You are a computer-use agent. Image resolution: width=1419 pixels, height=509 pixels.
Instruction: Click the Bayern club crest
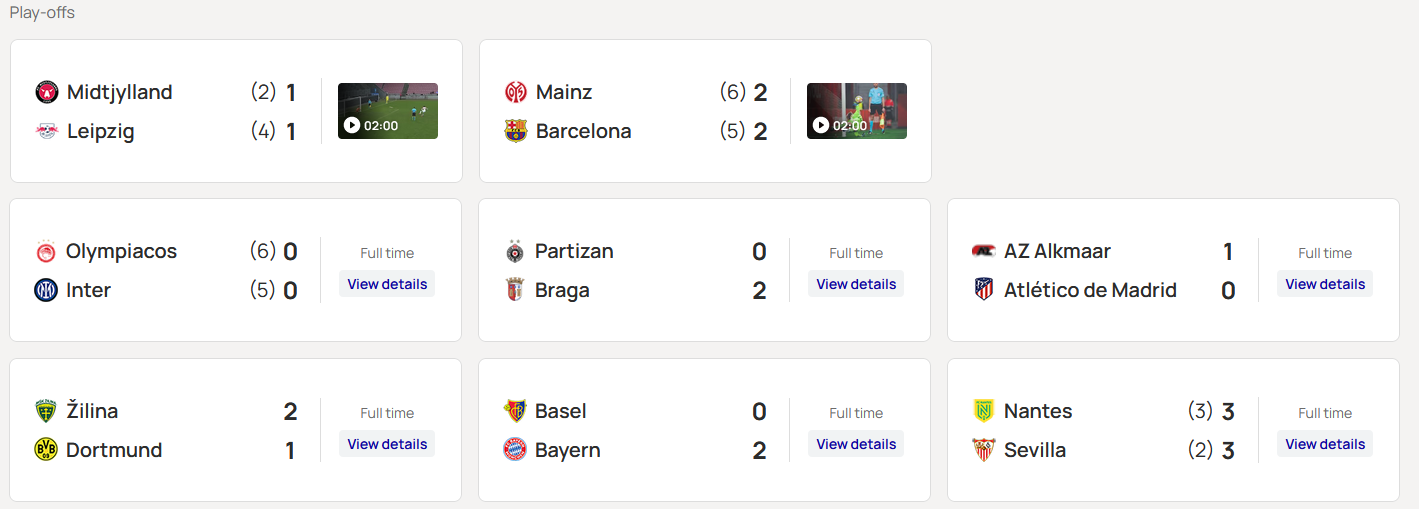(515, 450)
